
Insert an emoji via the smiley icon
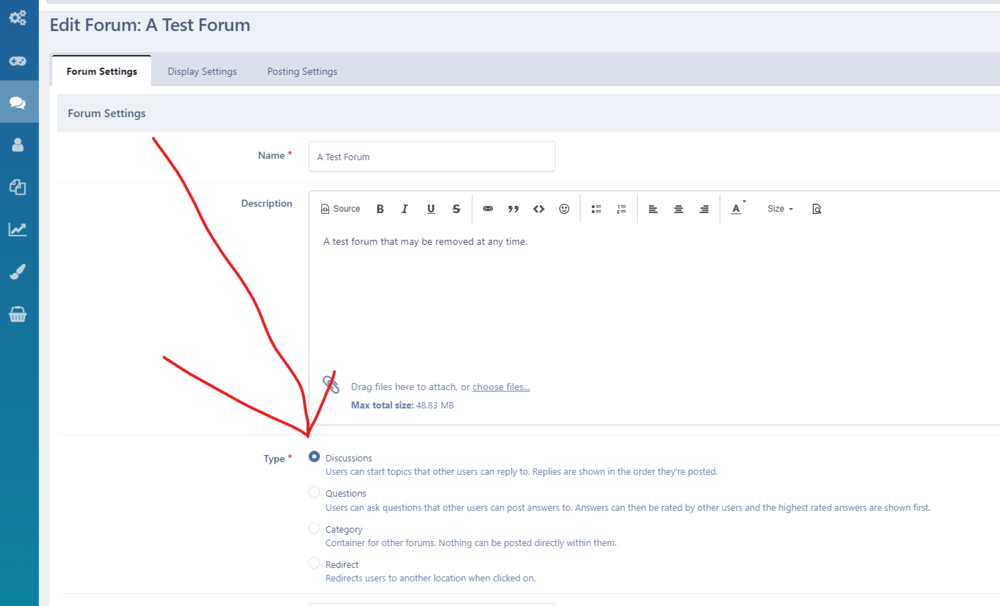point(564,209)
